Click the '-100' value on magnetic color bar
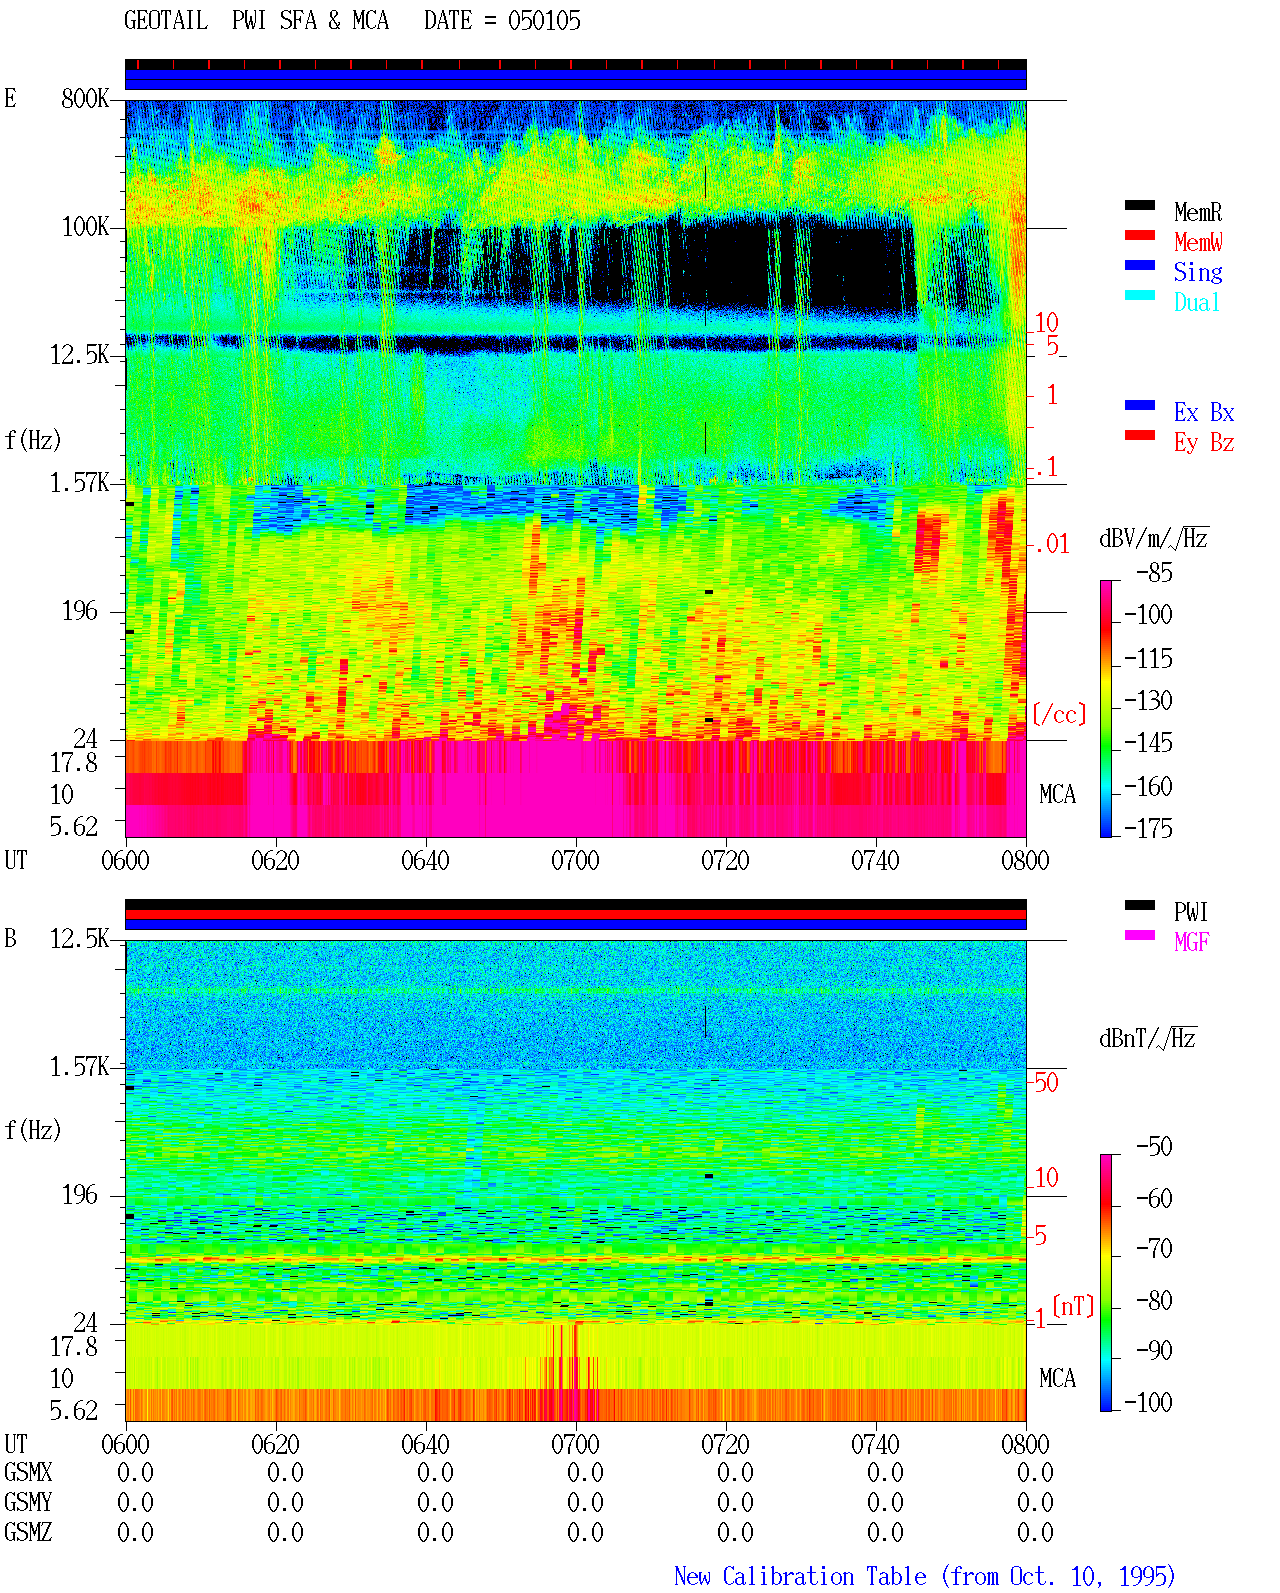Screen dimensions: 1280x1593 [1148, 1403]
